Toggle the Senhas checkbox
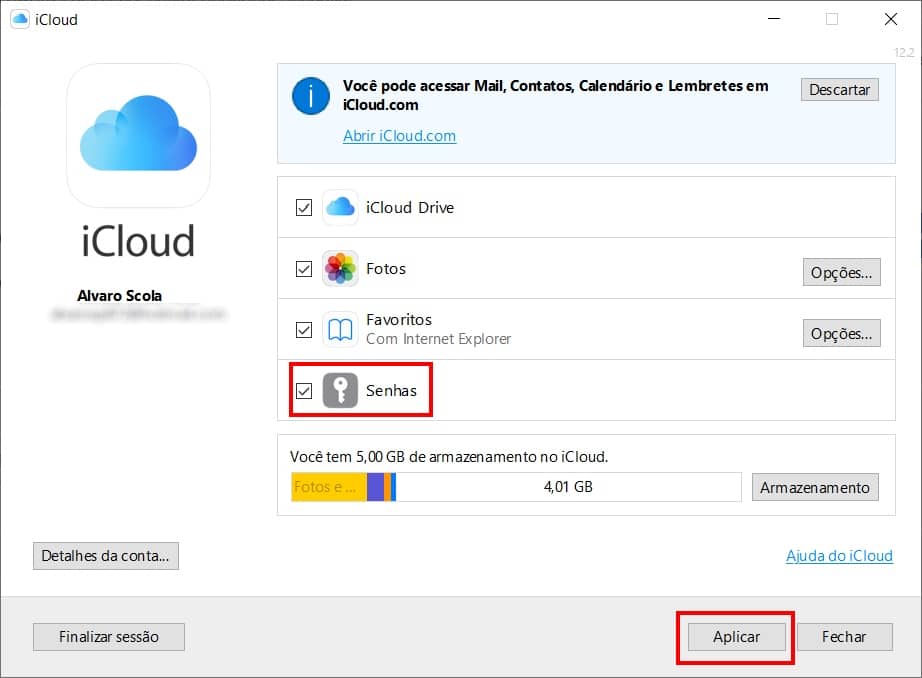The height and width of the screenshot is (678, 922). point(303,390)
